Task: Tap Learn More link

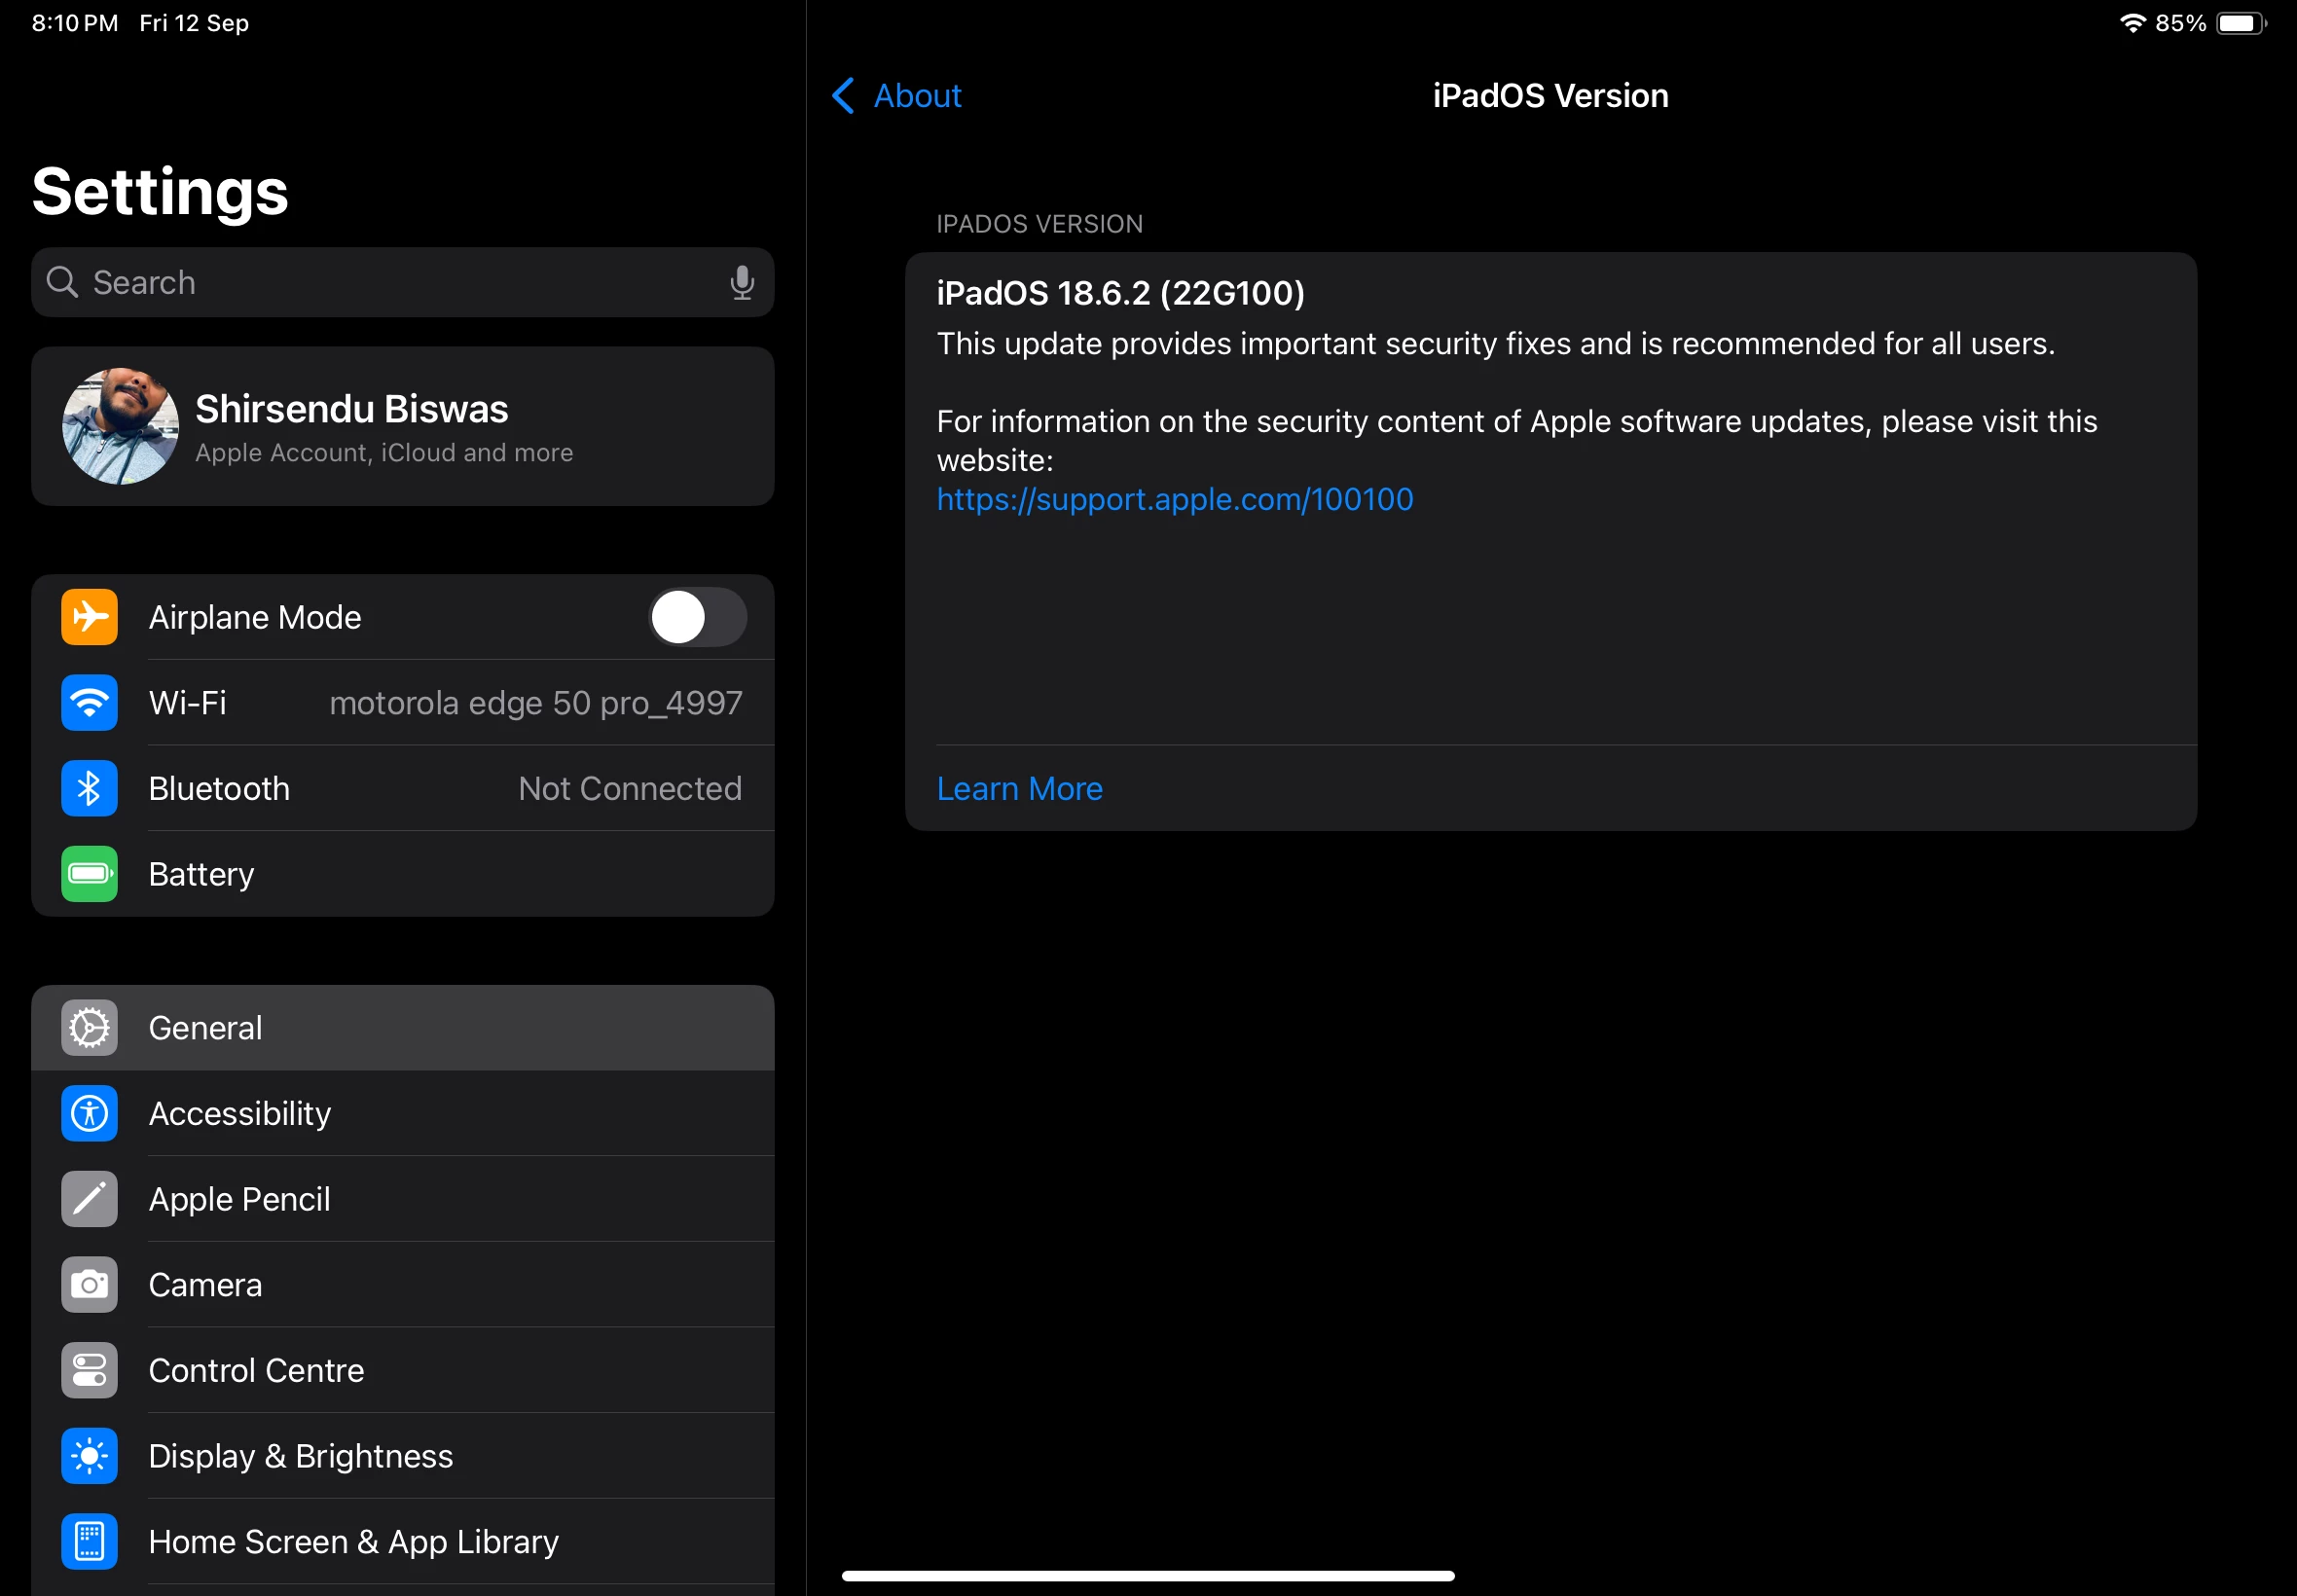Action: [1019, 788]
